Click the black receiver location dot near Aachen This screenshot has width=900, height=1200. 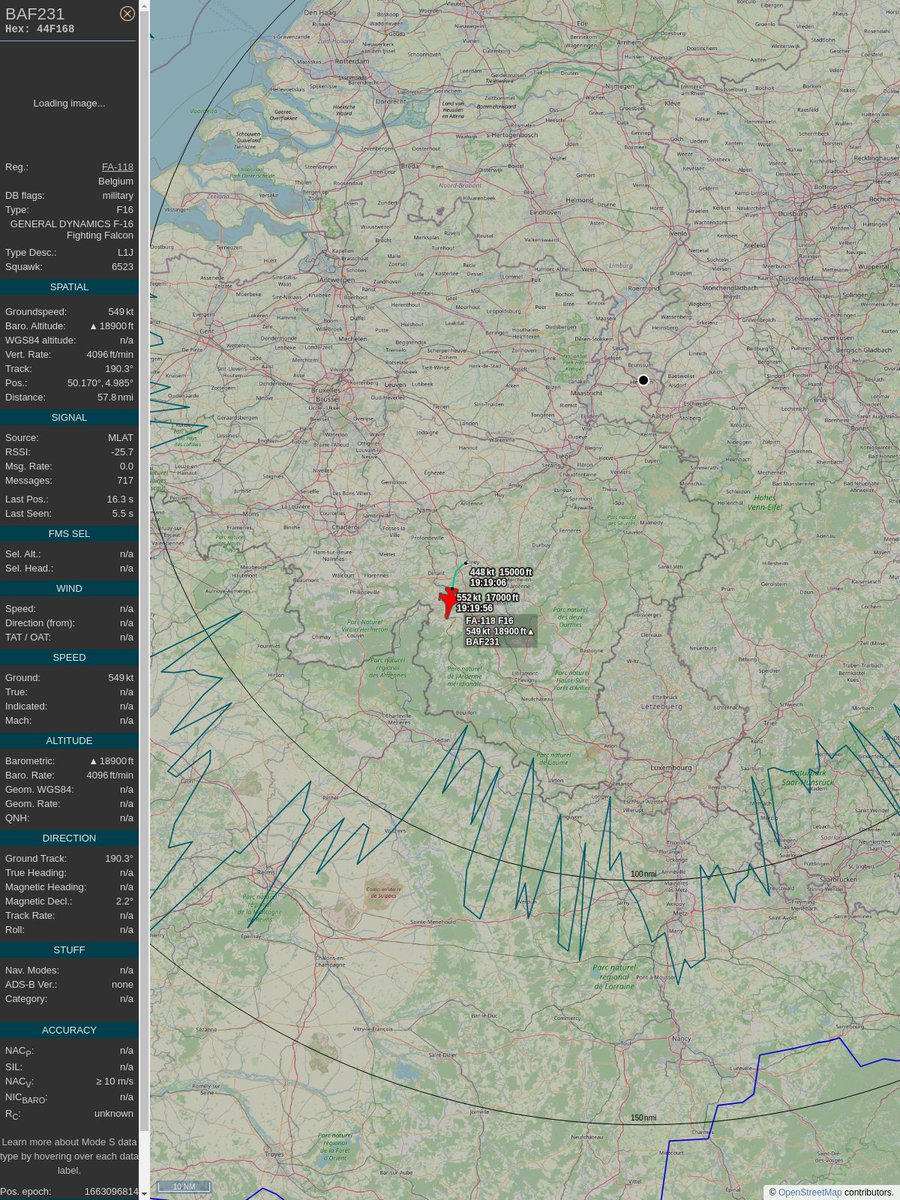pyautogui.click(x=643, y=380)
